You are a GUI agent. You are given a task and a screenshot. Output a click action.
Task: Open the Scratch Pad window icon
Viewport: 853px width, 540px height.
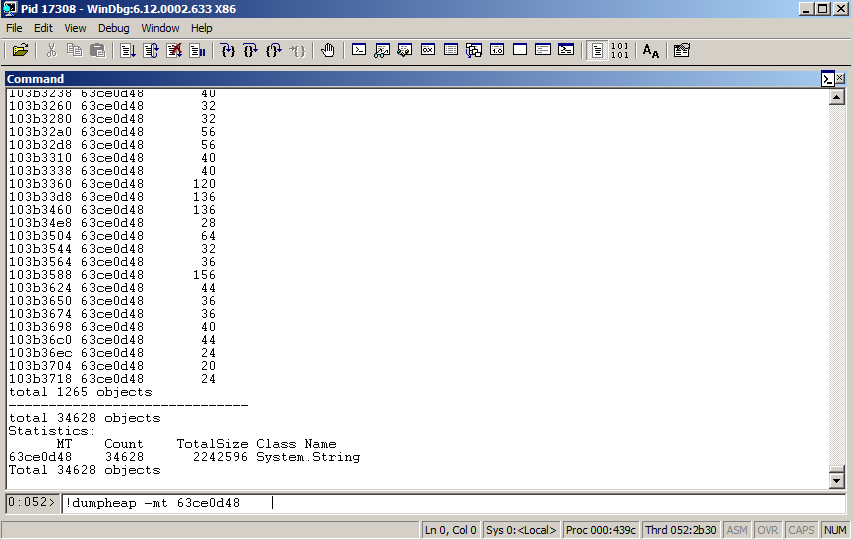tap(520, 50)
